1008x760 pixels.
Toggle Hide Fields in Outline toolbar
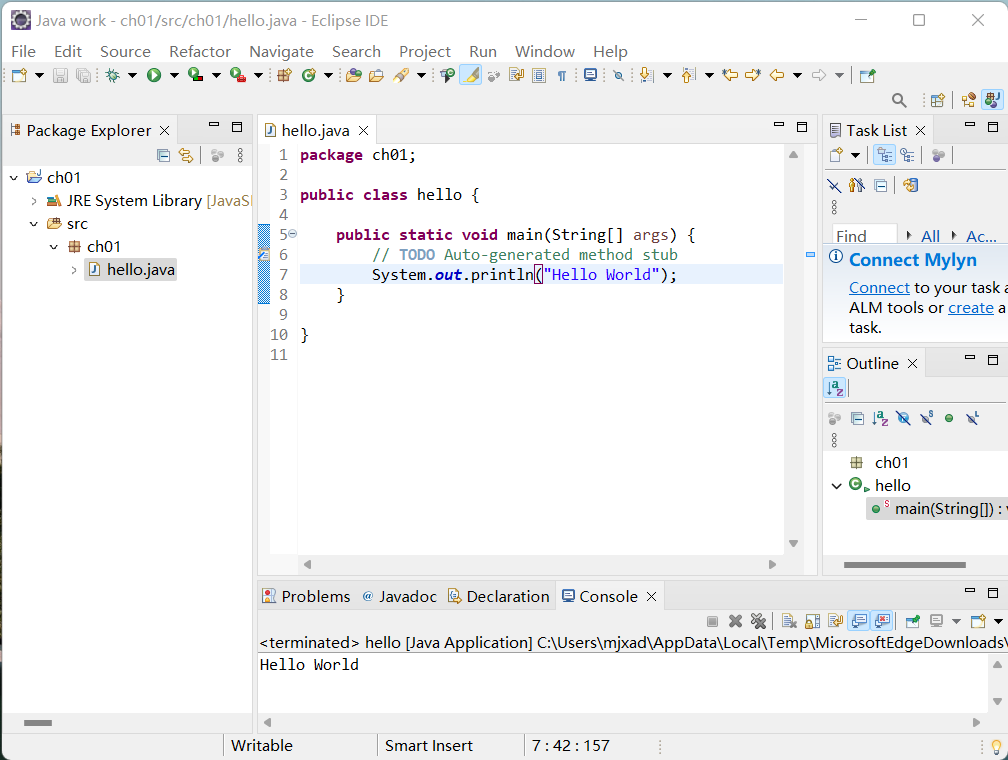pos(903,419)
